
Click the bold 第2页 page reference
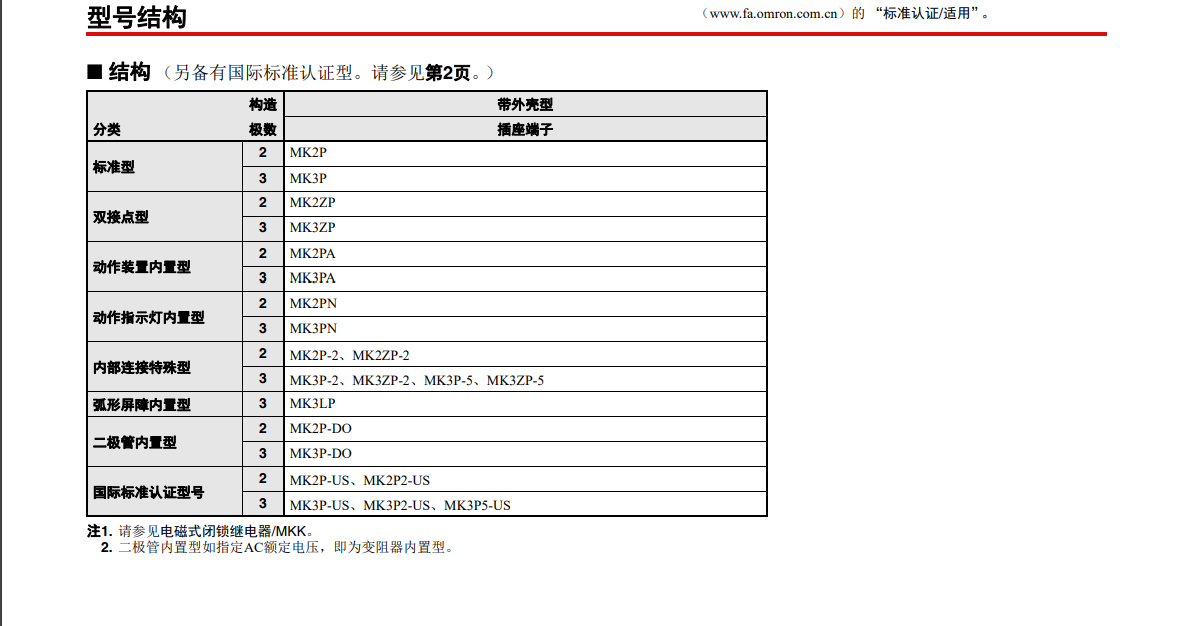(447, 73)
